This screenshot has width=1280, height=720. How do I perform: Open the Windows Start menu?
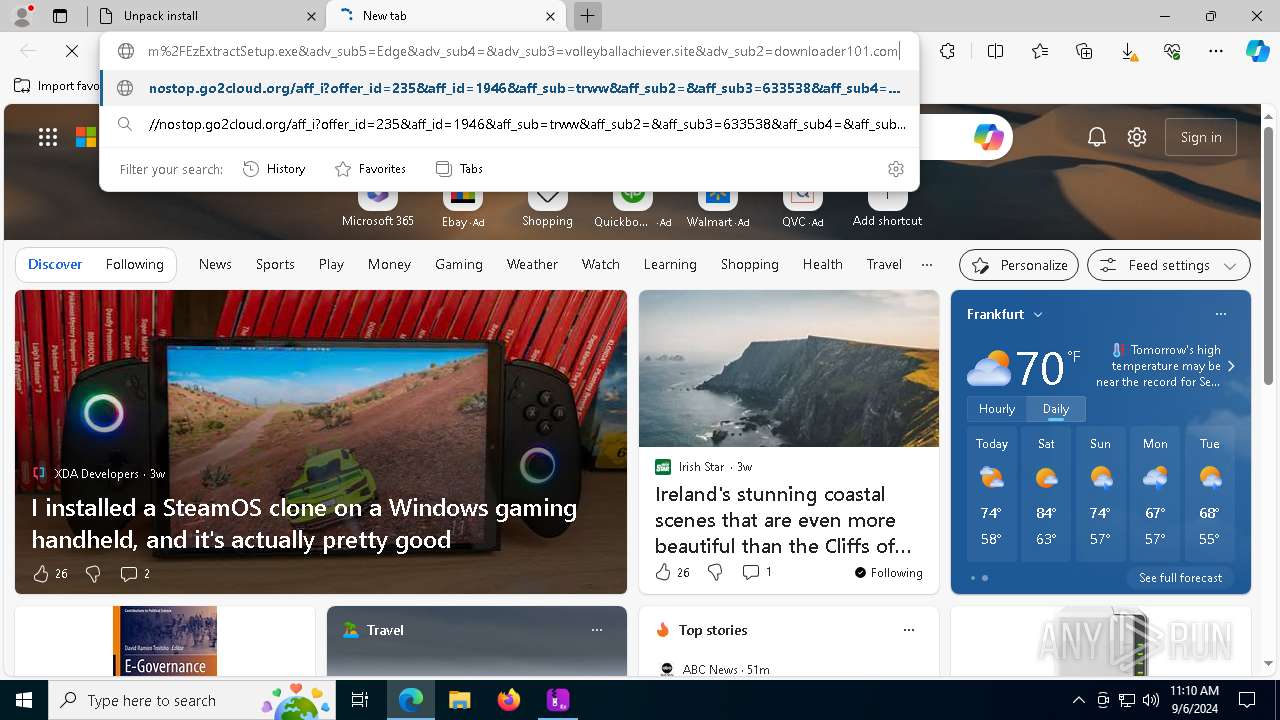click(x=24, y=700)
